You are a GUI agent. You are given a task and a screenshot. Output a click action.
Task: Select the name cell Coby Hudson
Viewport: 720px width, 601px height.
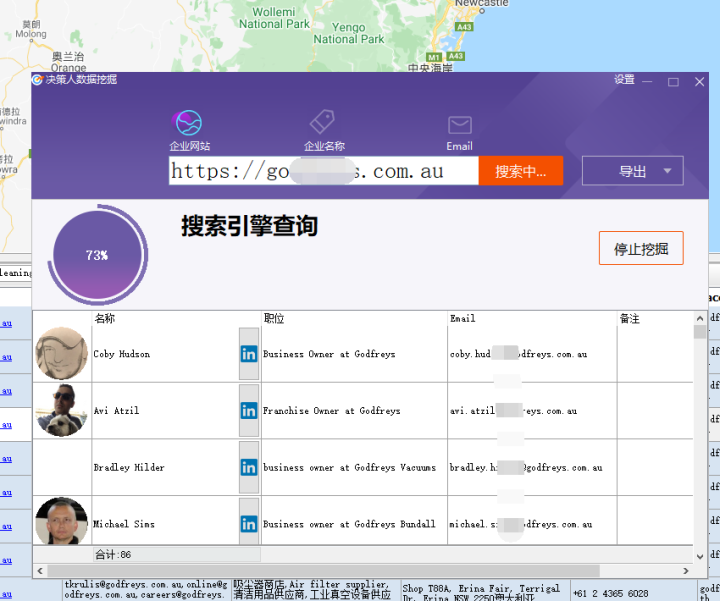(122, 354)
